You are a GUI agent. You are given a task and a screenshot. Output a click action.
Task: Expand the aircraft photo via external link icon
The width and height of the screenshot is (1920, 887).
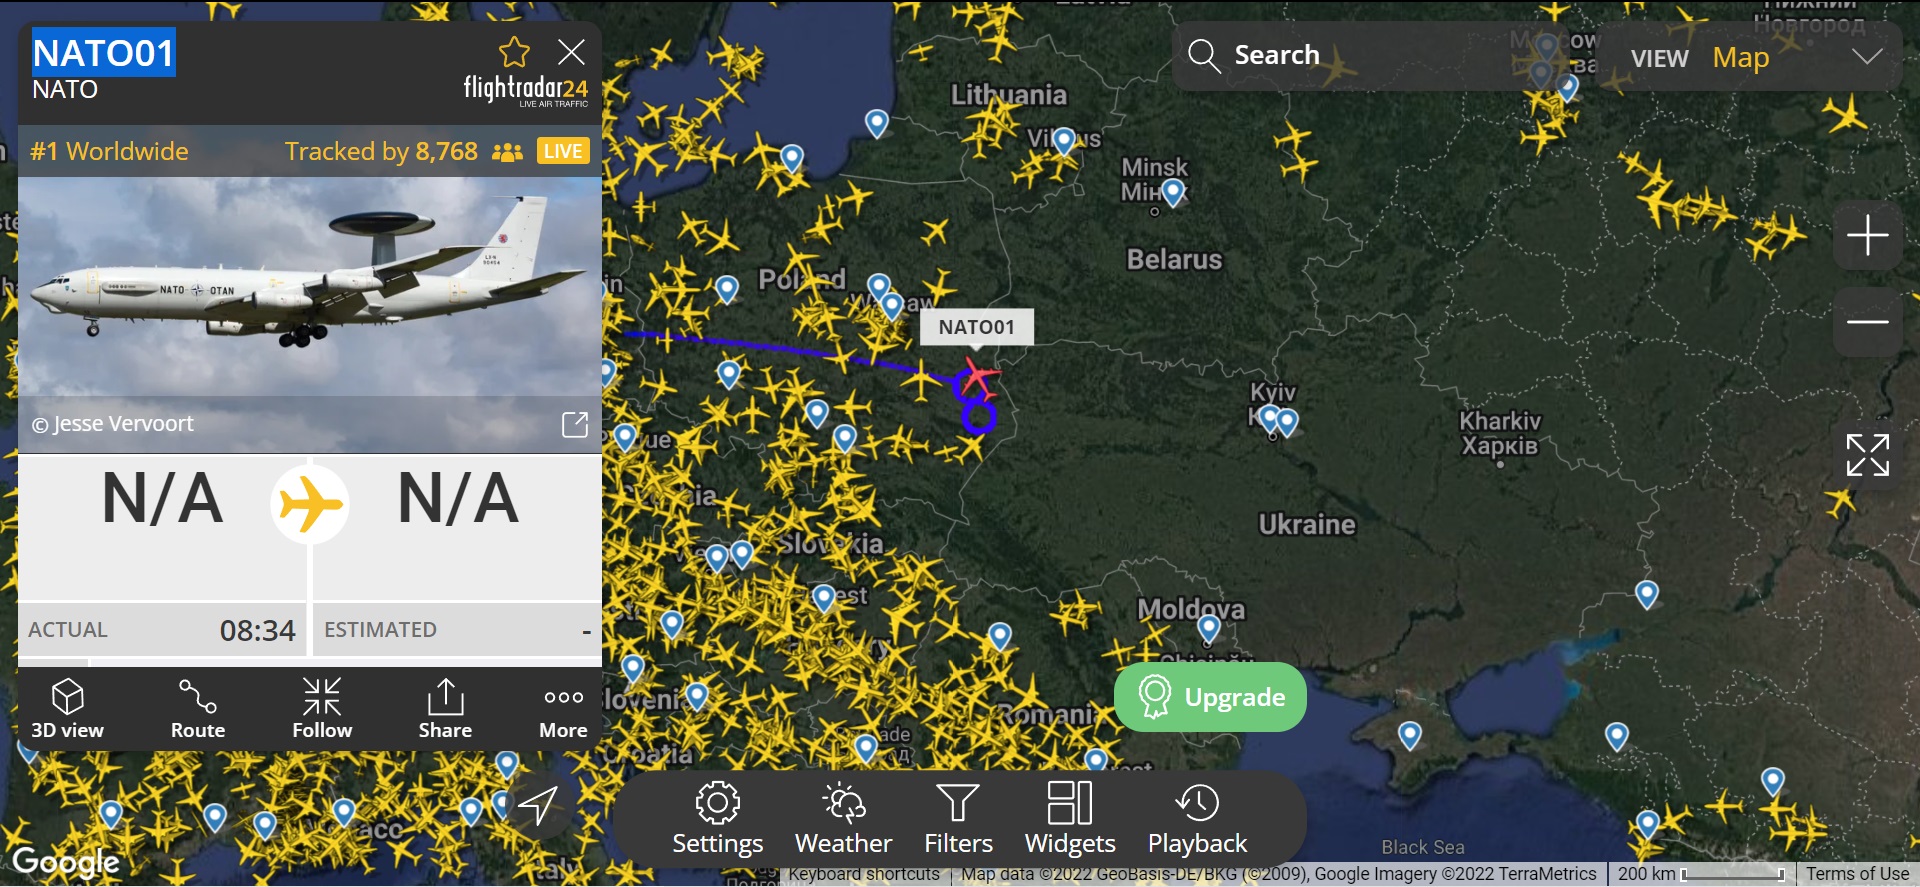click(575, 424)
